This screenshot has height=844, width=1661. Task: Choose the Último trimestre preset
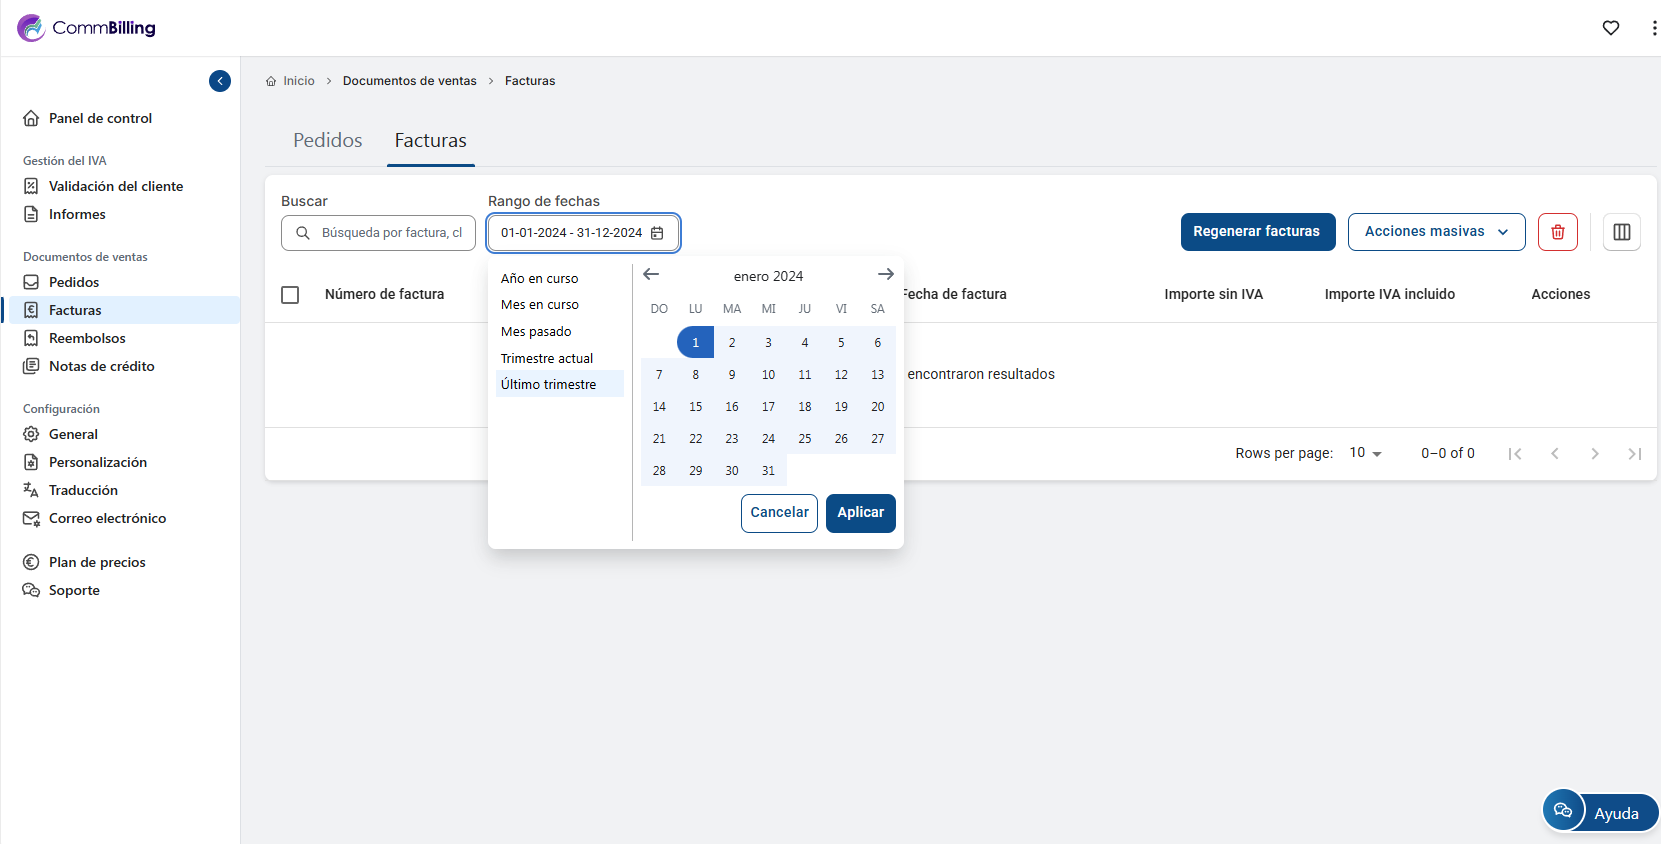(549, 385)
